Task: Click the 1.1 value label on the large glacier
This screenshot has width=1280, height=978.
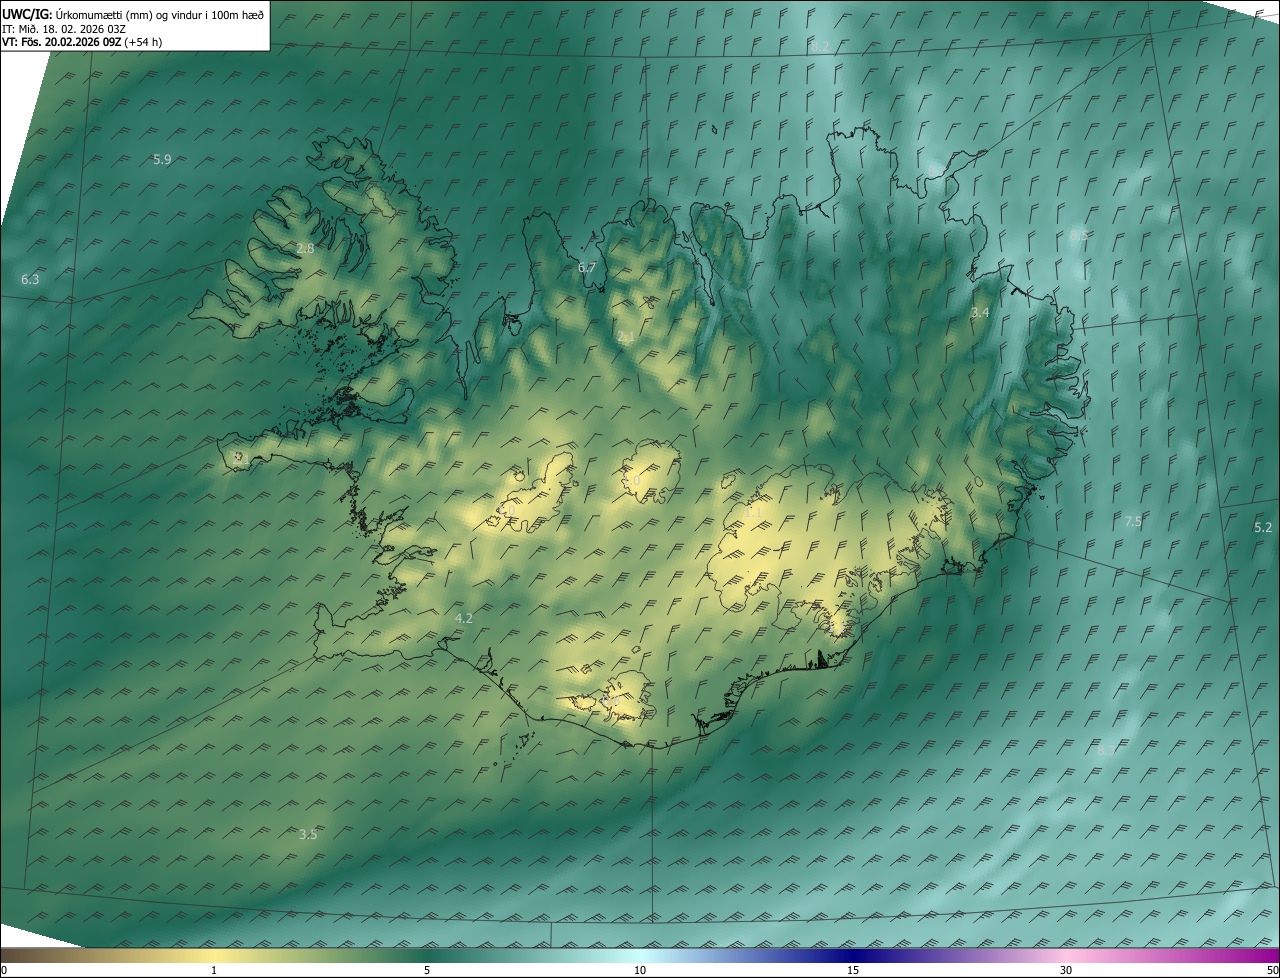Action: coord(753,512)
